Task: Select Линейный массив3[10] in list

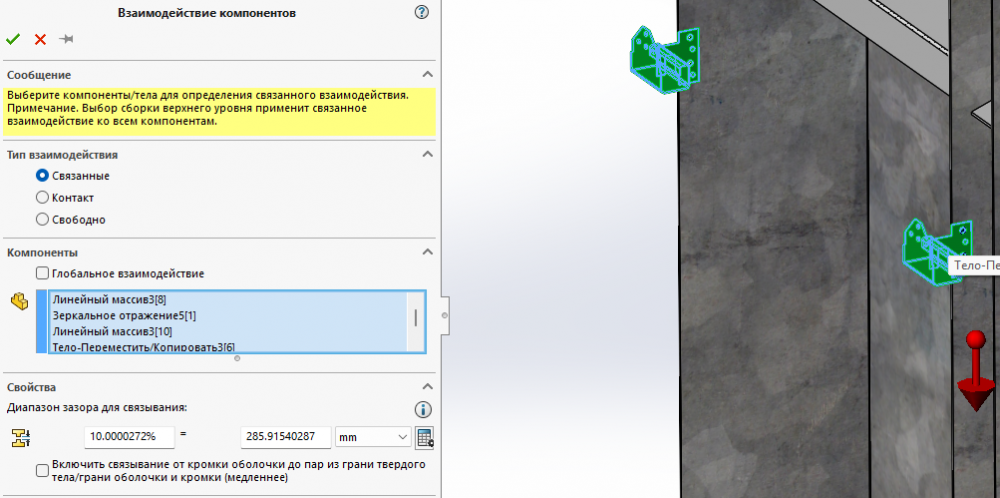Action: [x=227, y=332]
